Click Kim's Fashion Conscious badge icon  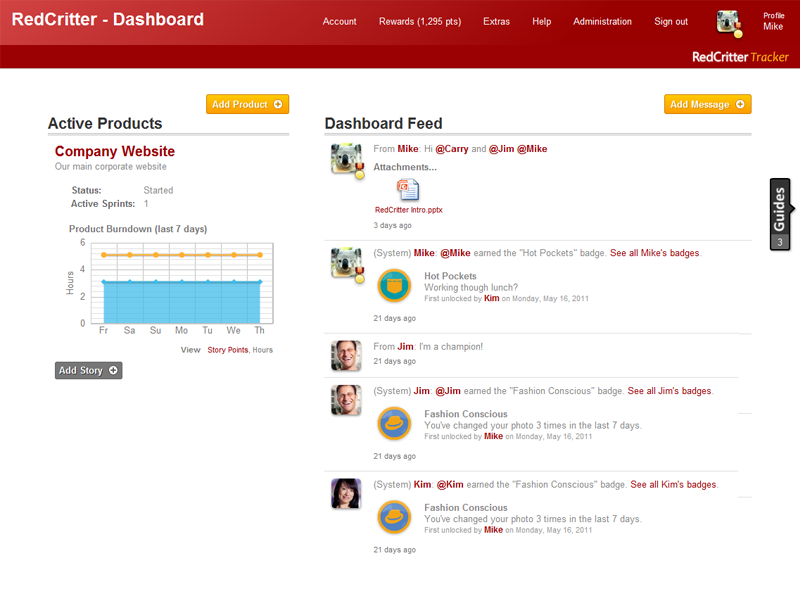(394, 517)
